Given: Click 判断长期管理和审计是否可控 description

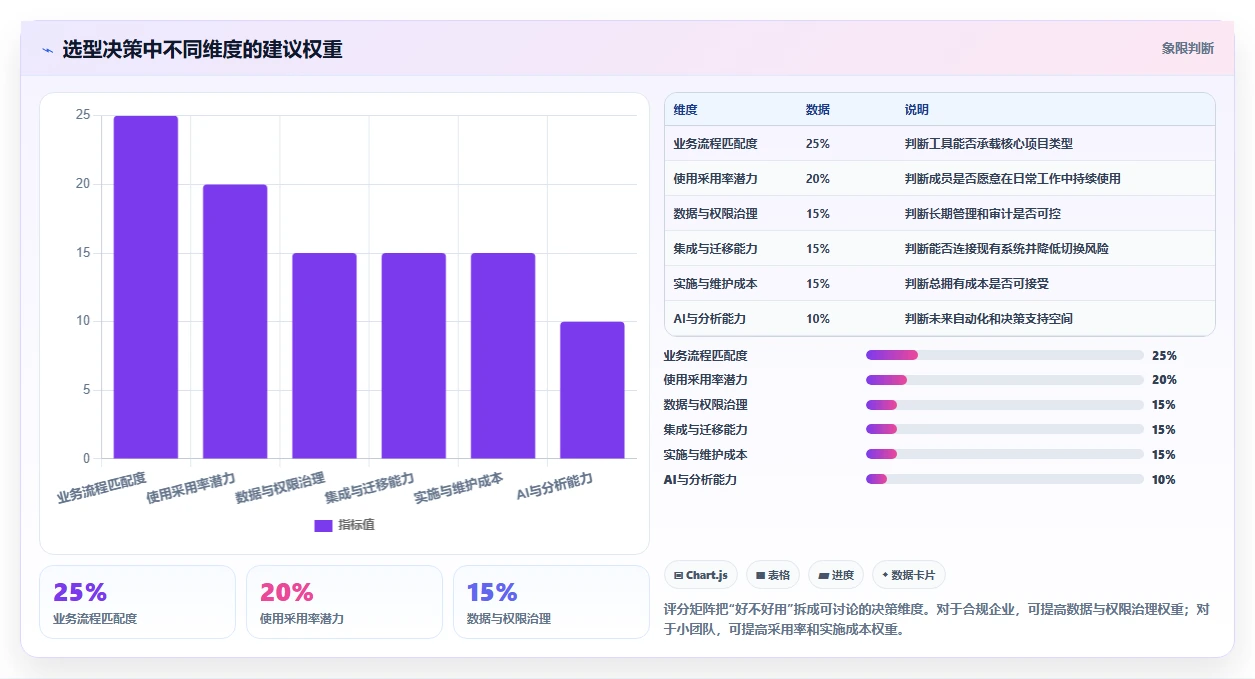Looking at the screenshot, I should (982, 214).
